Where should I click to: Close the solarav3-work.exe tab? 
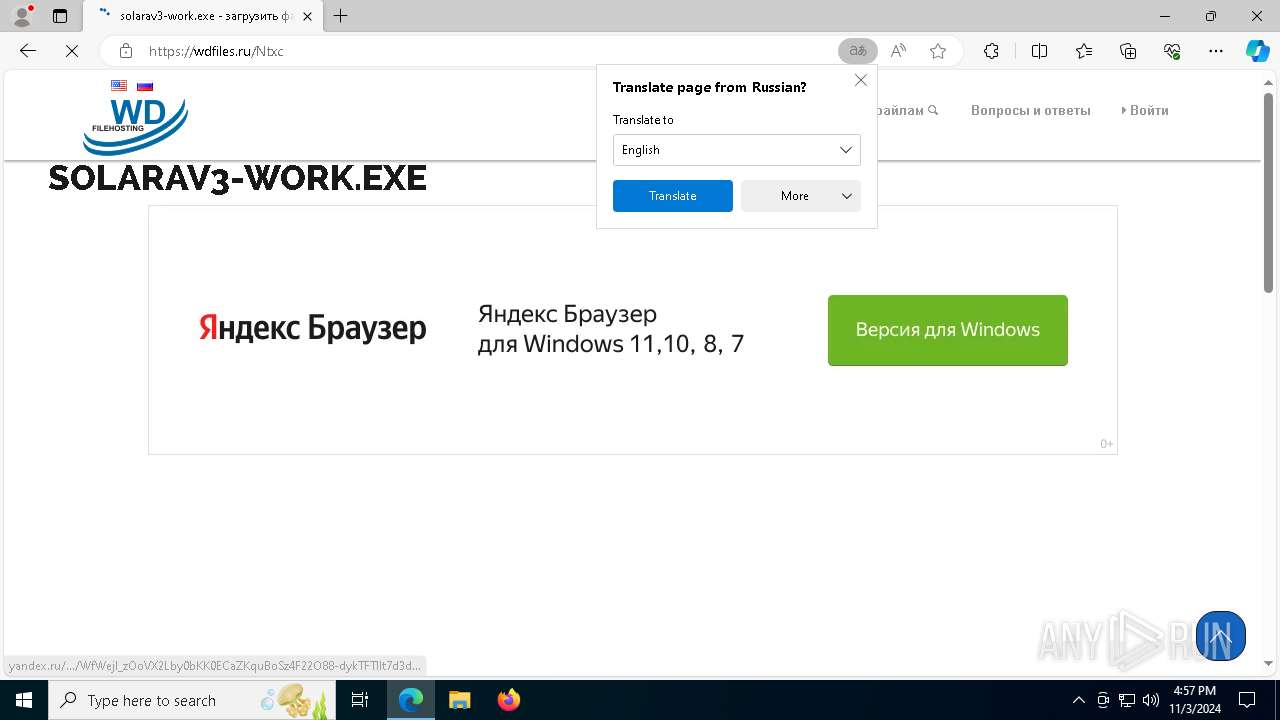click(x=307, y=16)
